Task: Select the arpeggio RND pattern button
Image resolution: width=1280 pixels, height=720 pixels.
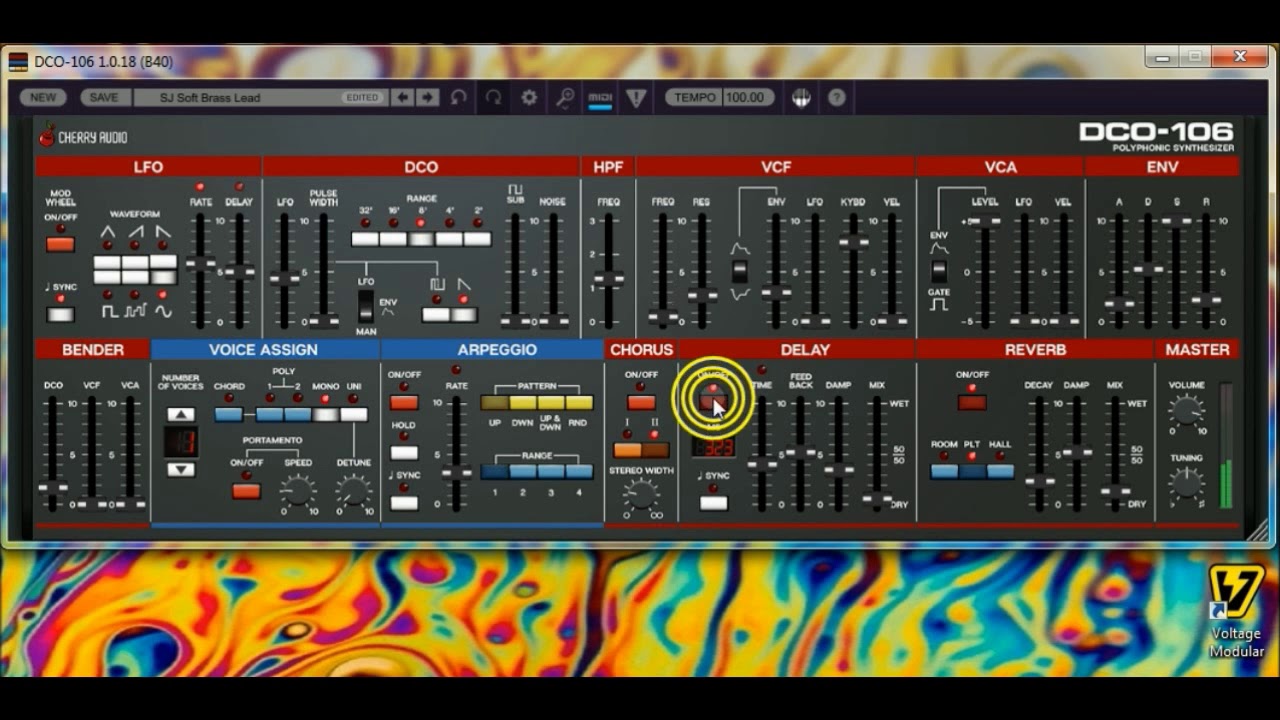Action: [579, 402]
